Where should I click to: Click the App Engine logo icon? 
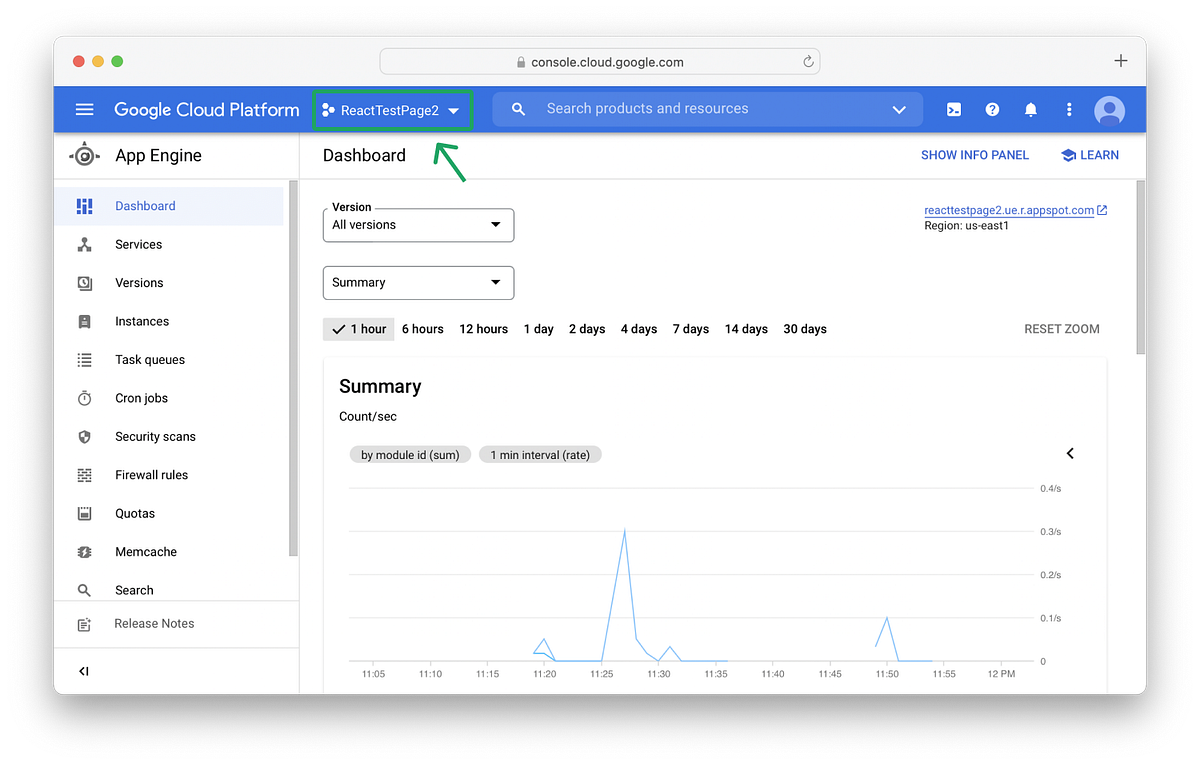(84, 155)
